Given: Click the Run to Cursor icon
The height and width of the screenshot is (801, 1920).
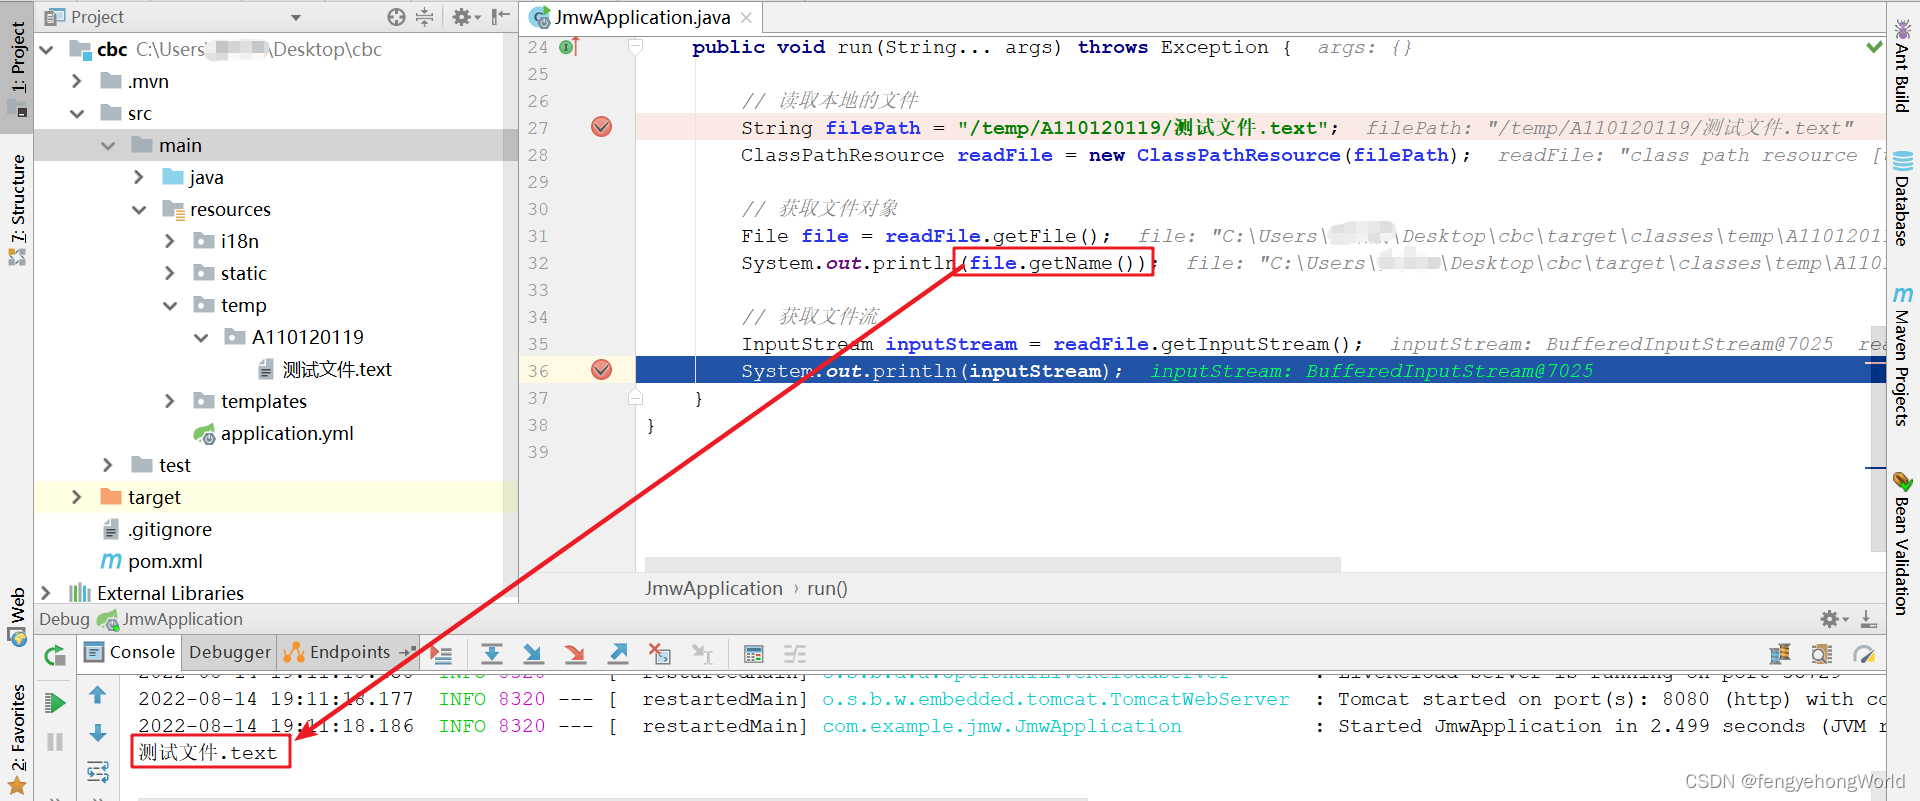Looking at the screenshot, I should click(x=703, y=654).
